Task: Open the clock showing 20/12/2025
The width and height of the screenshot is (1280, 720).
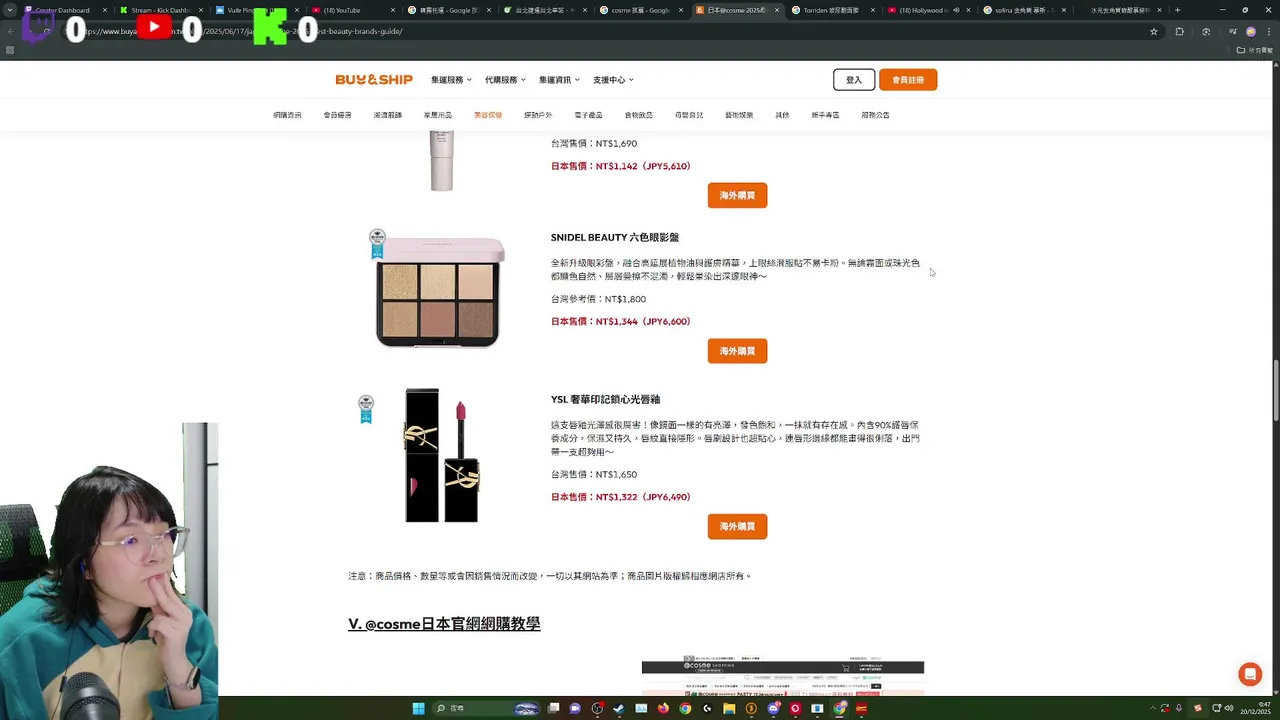Action: [x=1255, y=708]
